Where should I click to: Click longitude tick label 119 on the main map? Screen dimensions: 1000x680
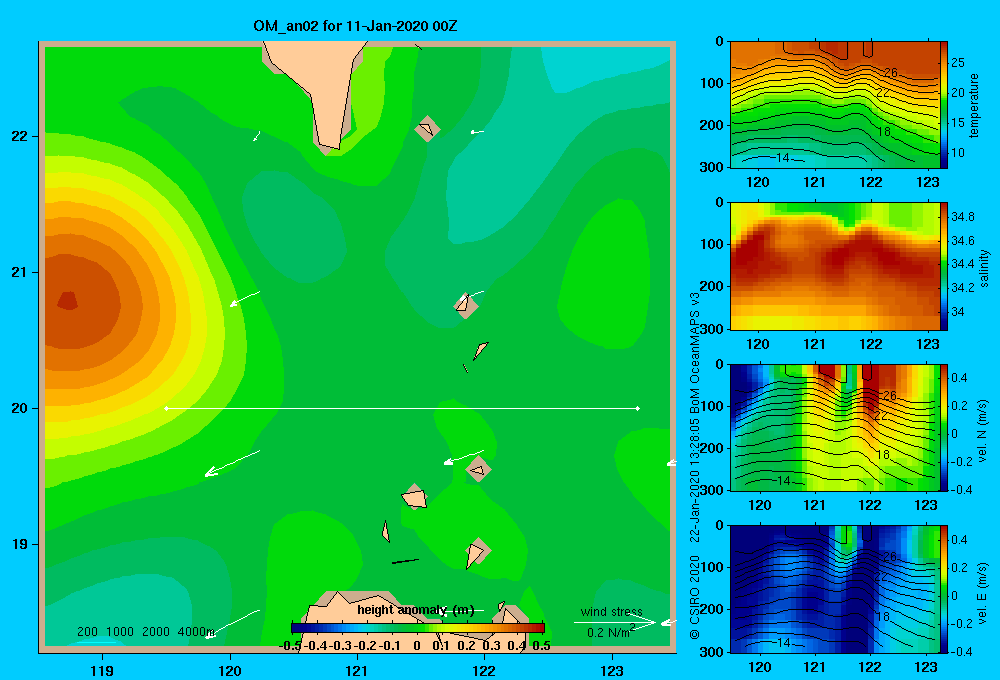tap(103, 670)
